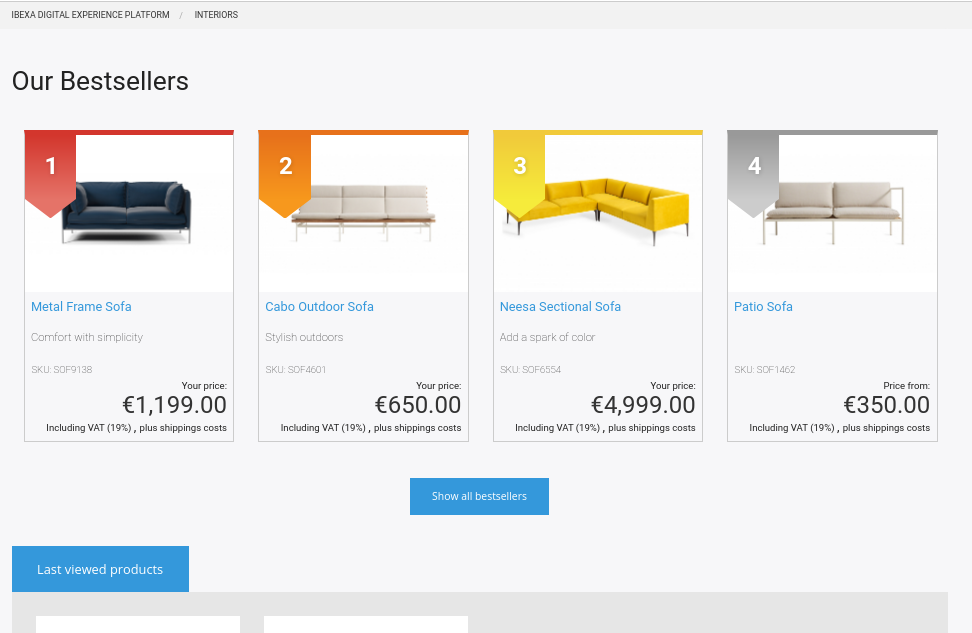The width and height of the screenshot is (972, 633).
Task: Select the Last viewed products tab
Action: click(100, 569)
